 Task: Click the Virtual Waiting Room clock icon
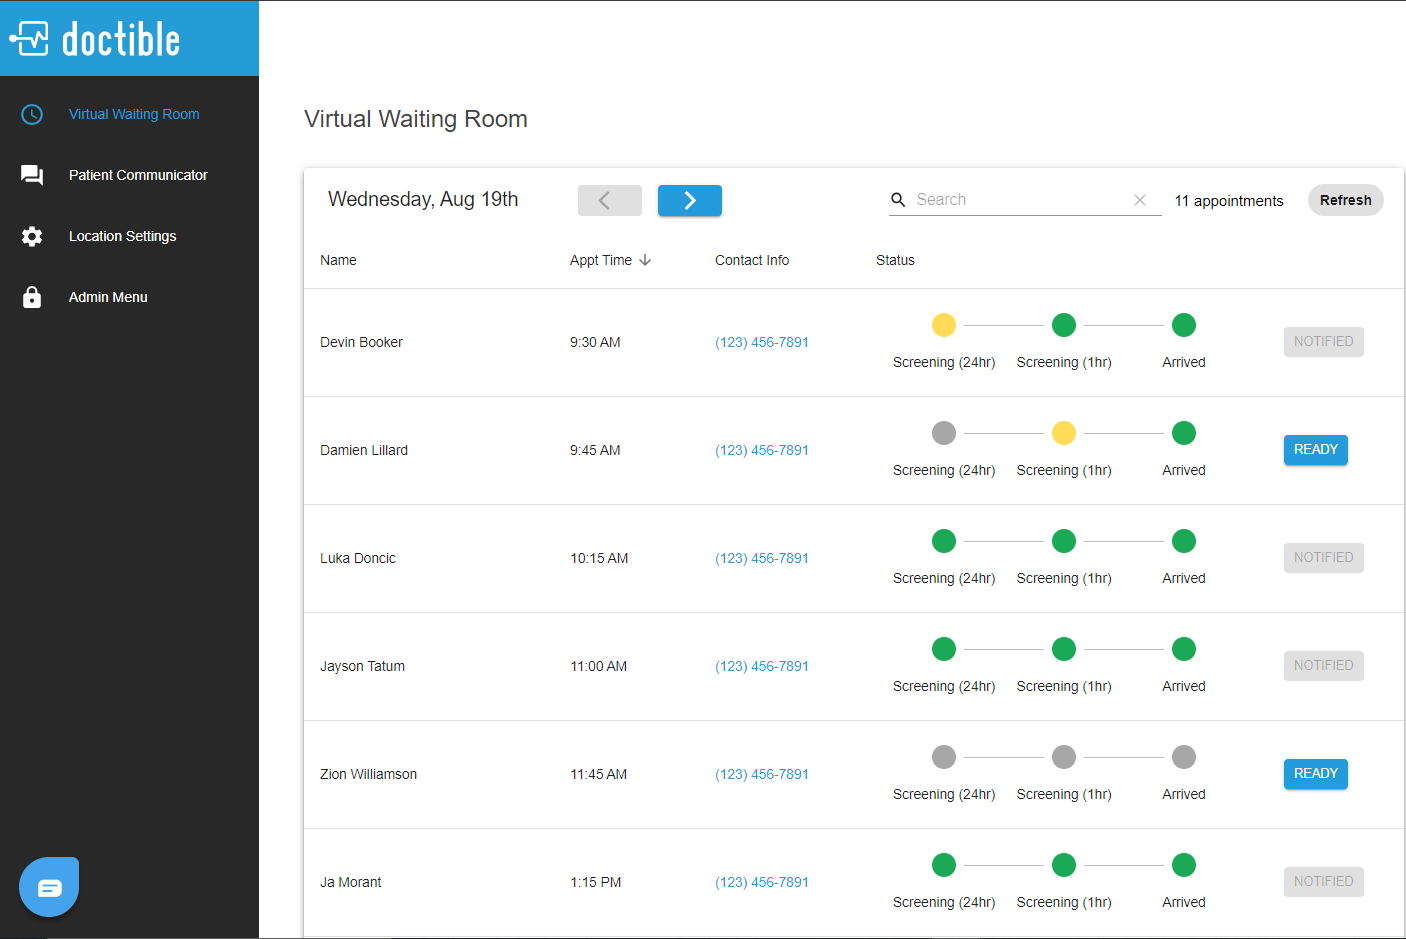tap(32, 114)
